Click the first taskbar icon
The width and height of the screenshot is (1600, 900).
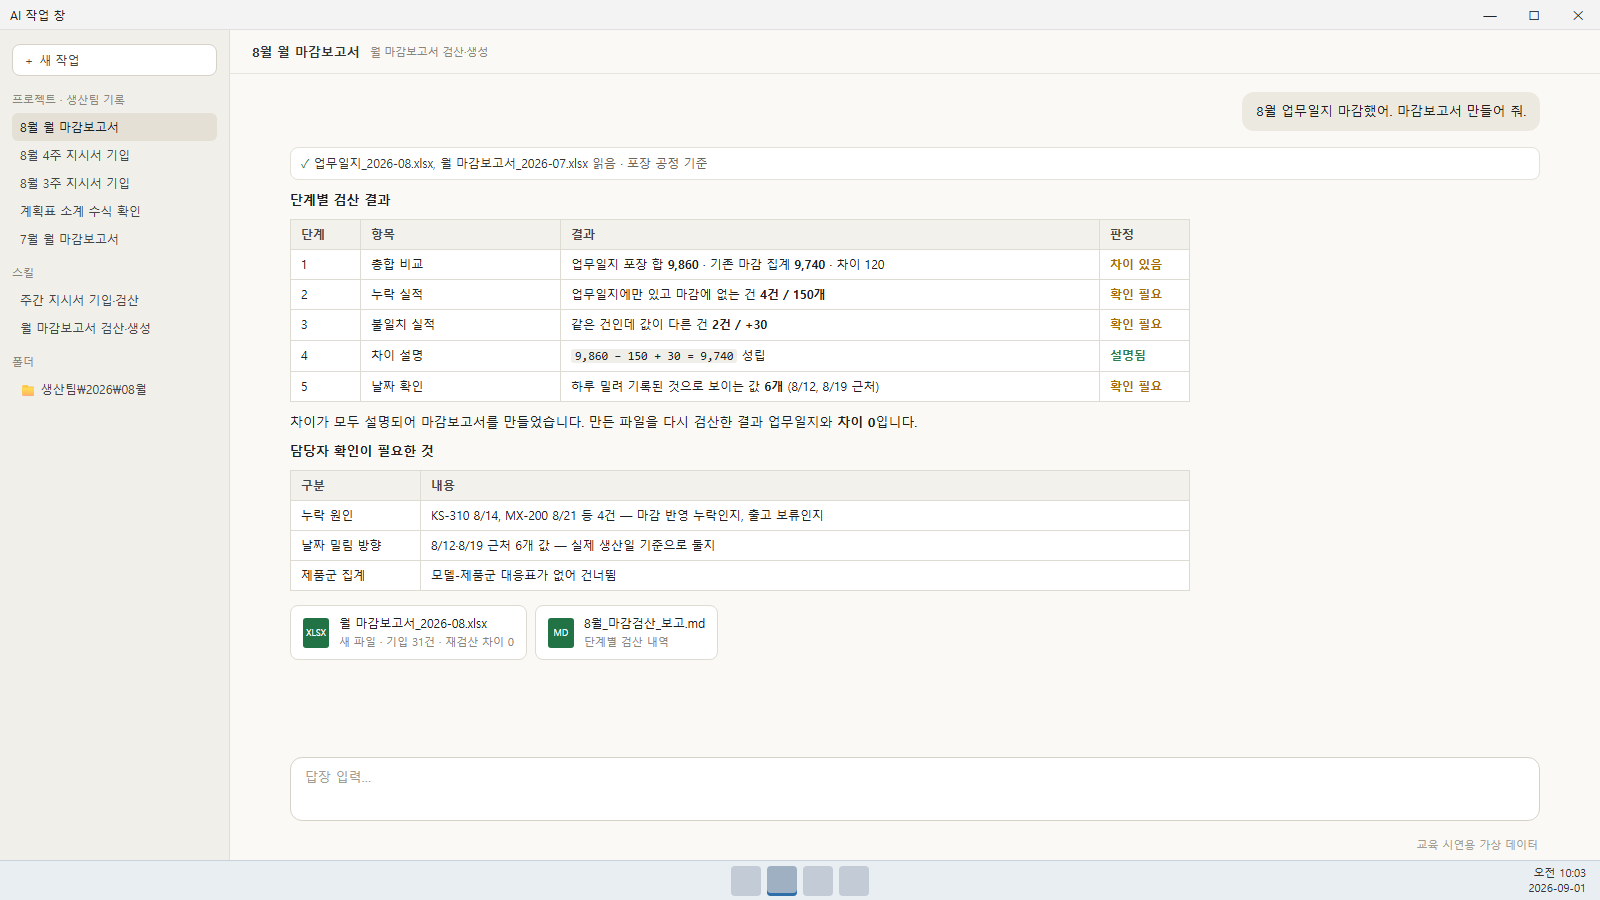click(x=746, y=881)
